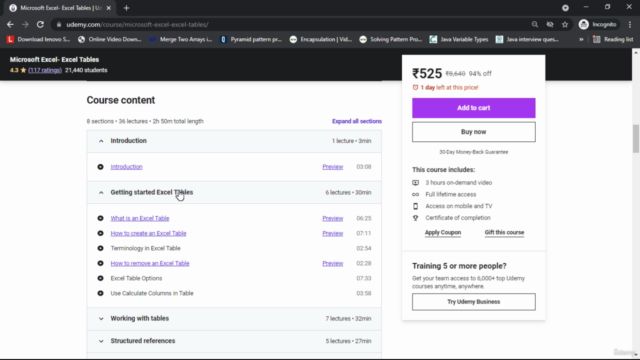The image size is (640, 360).
Task: Click the play icon beside Terminology in Excel Table
Action: point(100,248)
